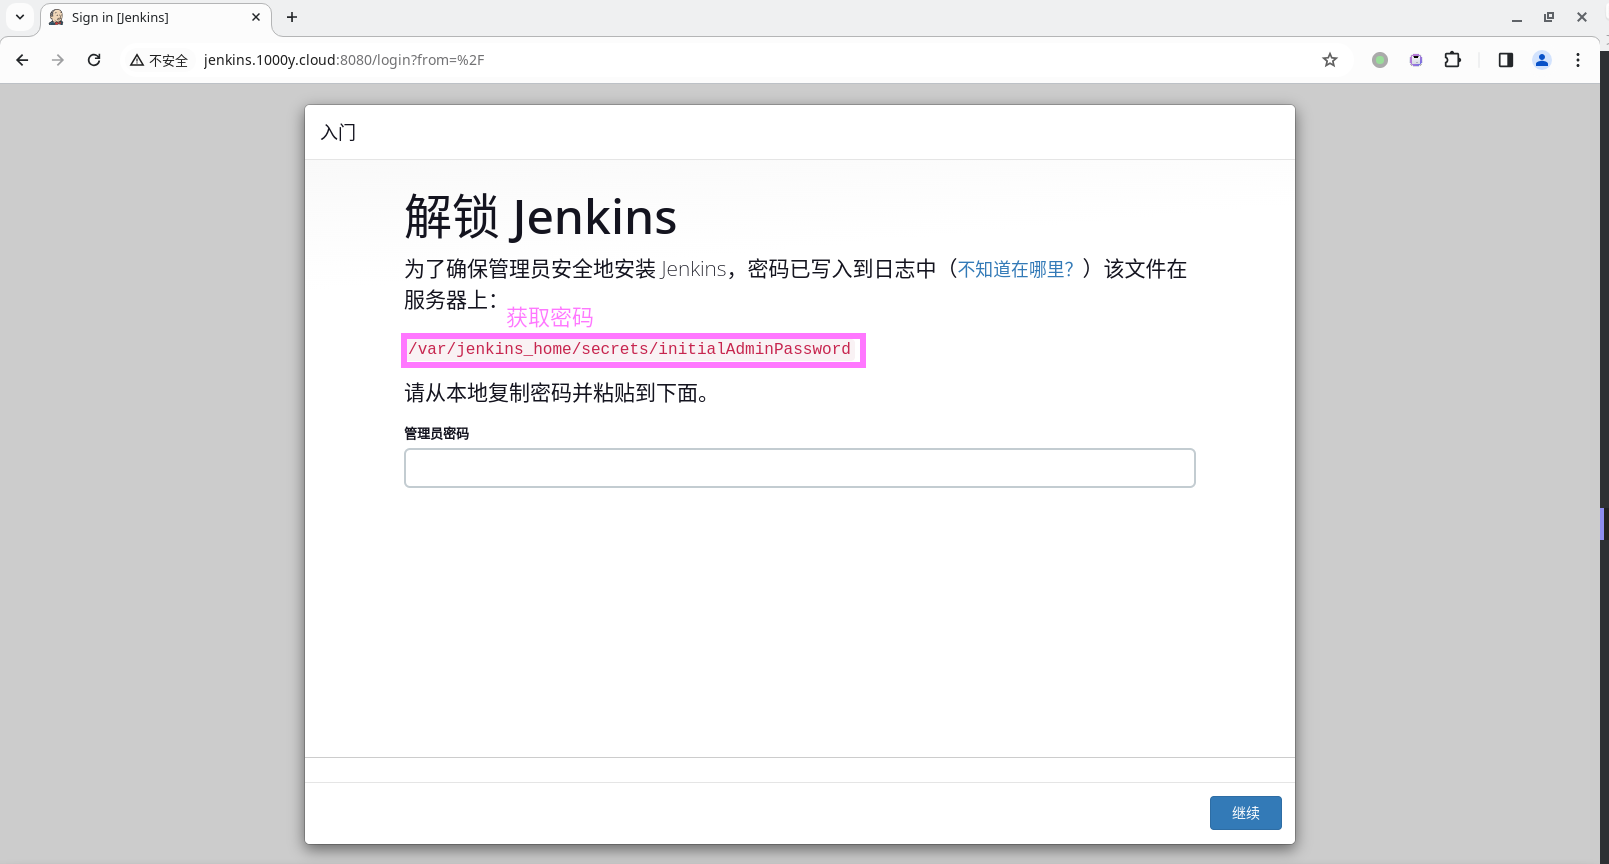Click the browser back arrow
1609x864 pixels.
coord(22,60)
